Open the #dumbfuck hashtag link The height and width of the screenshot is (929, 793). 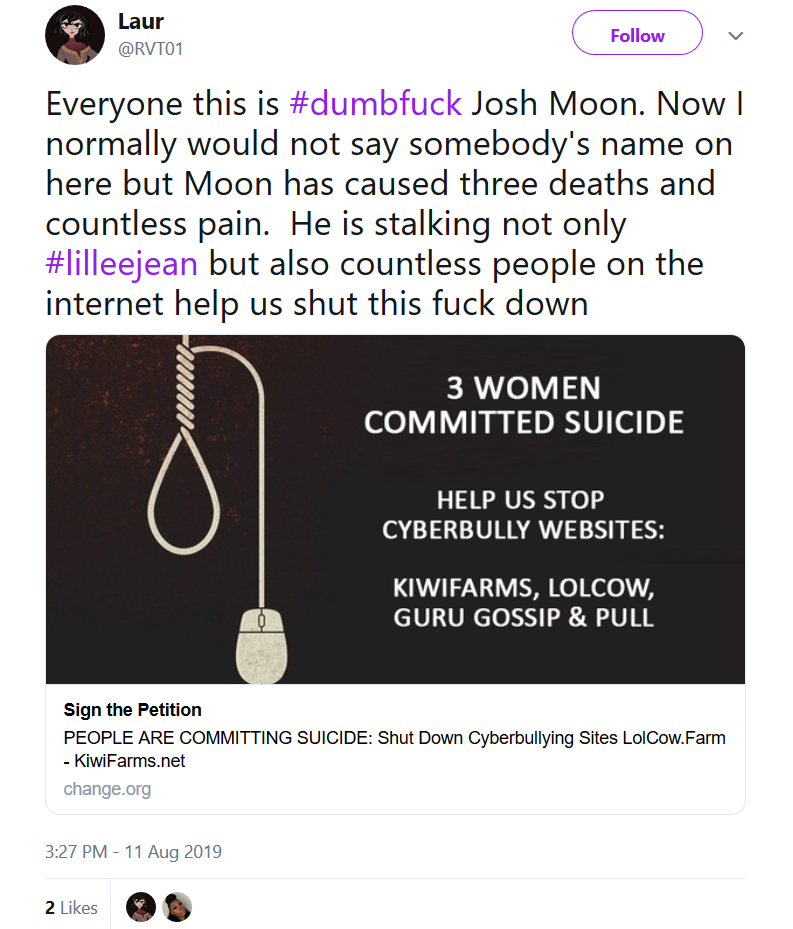(x=375, y=103)
